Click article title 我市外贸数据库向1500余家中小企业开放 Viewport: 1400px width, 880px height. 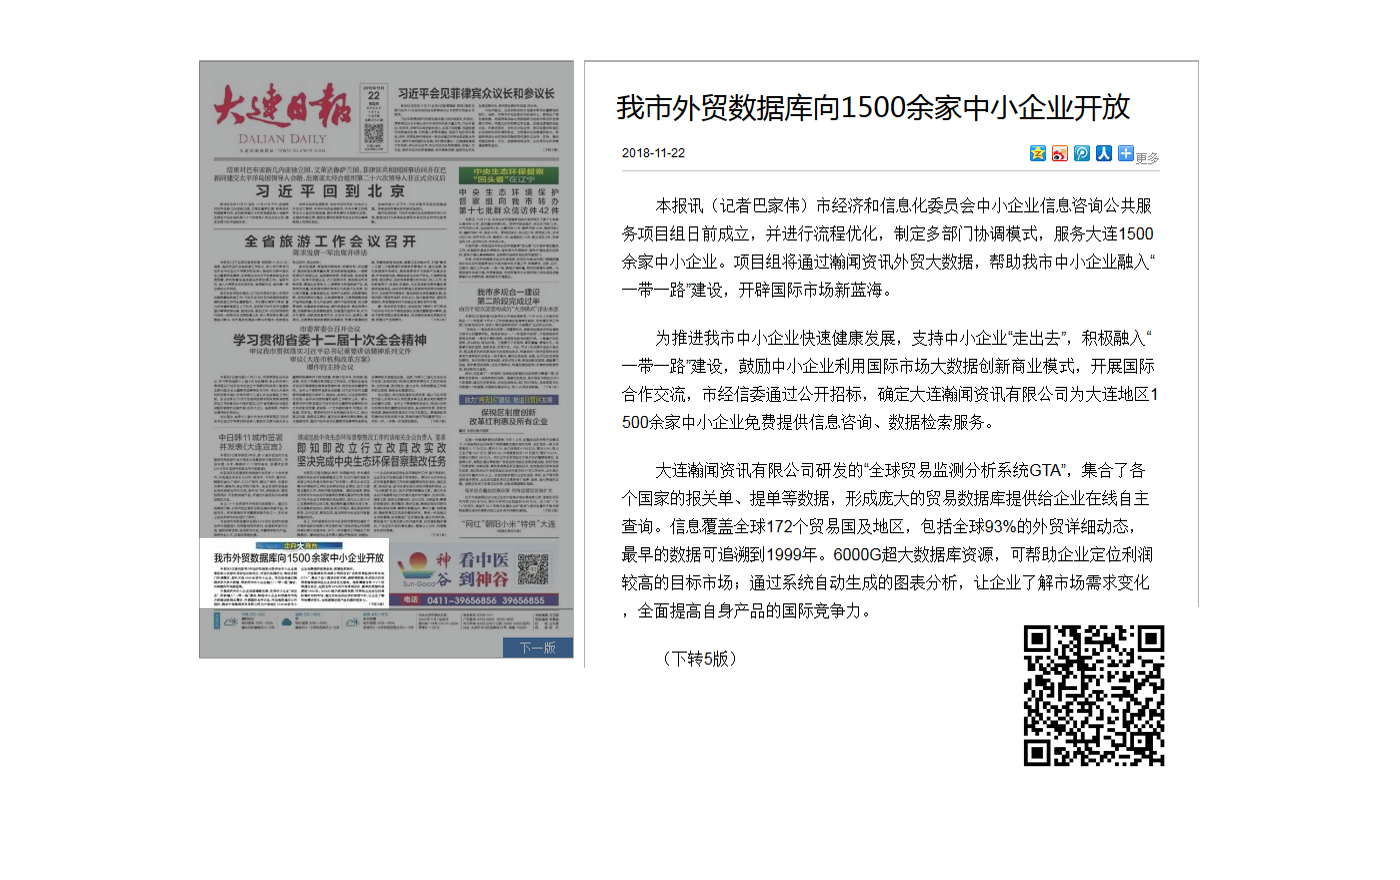[x=873, y=107]
